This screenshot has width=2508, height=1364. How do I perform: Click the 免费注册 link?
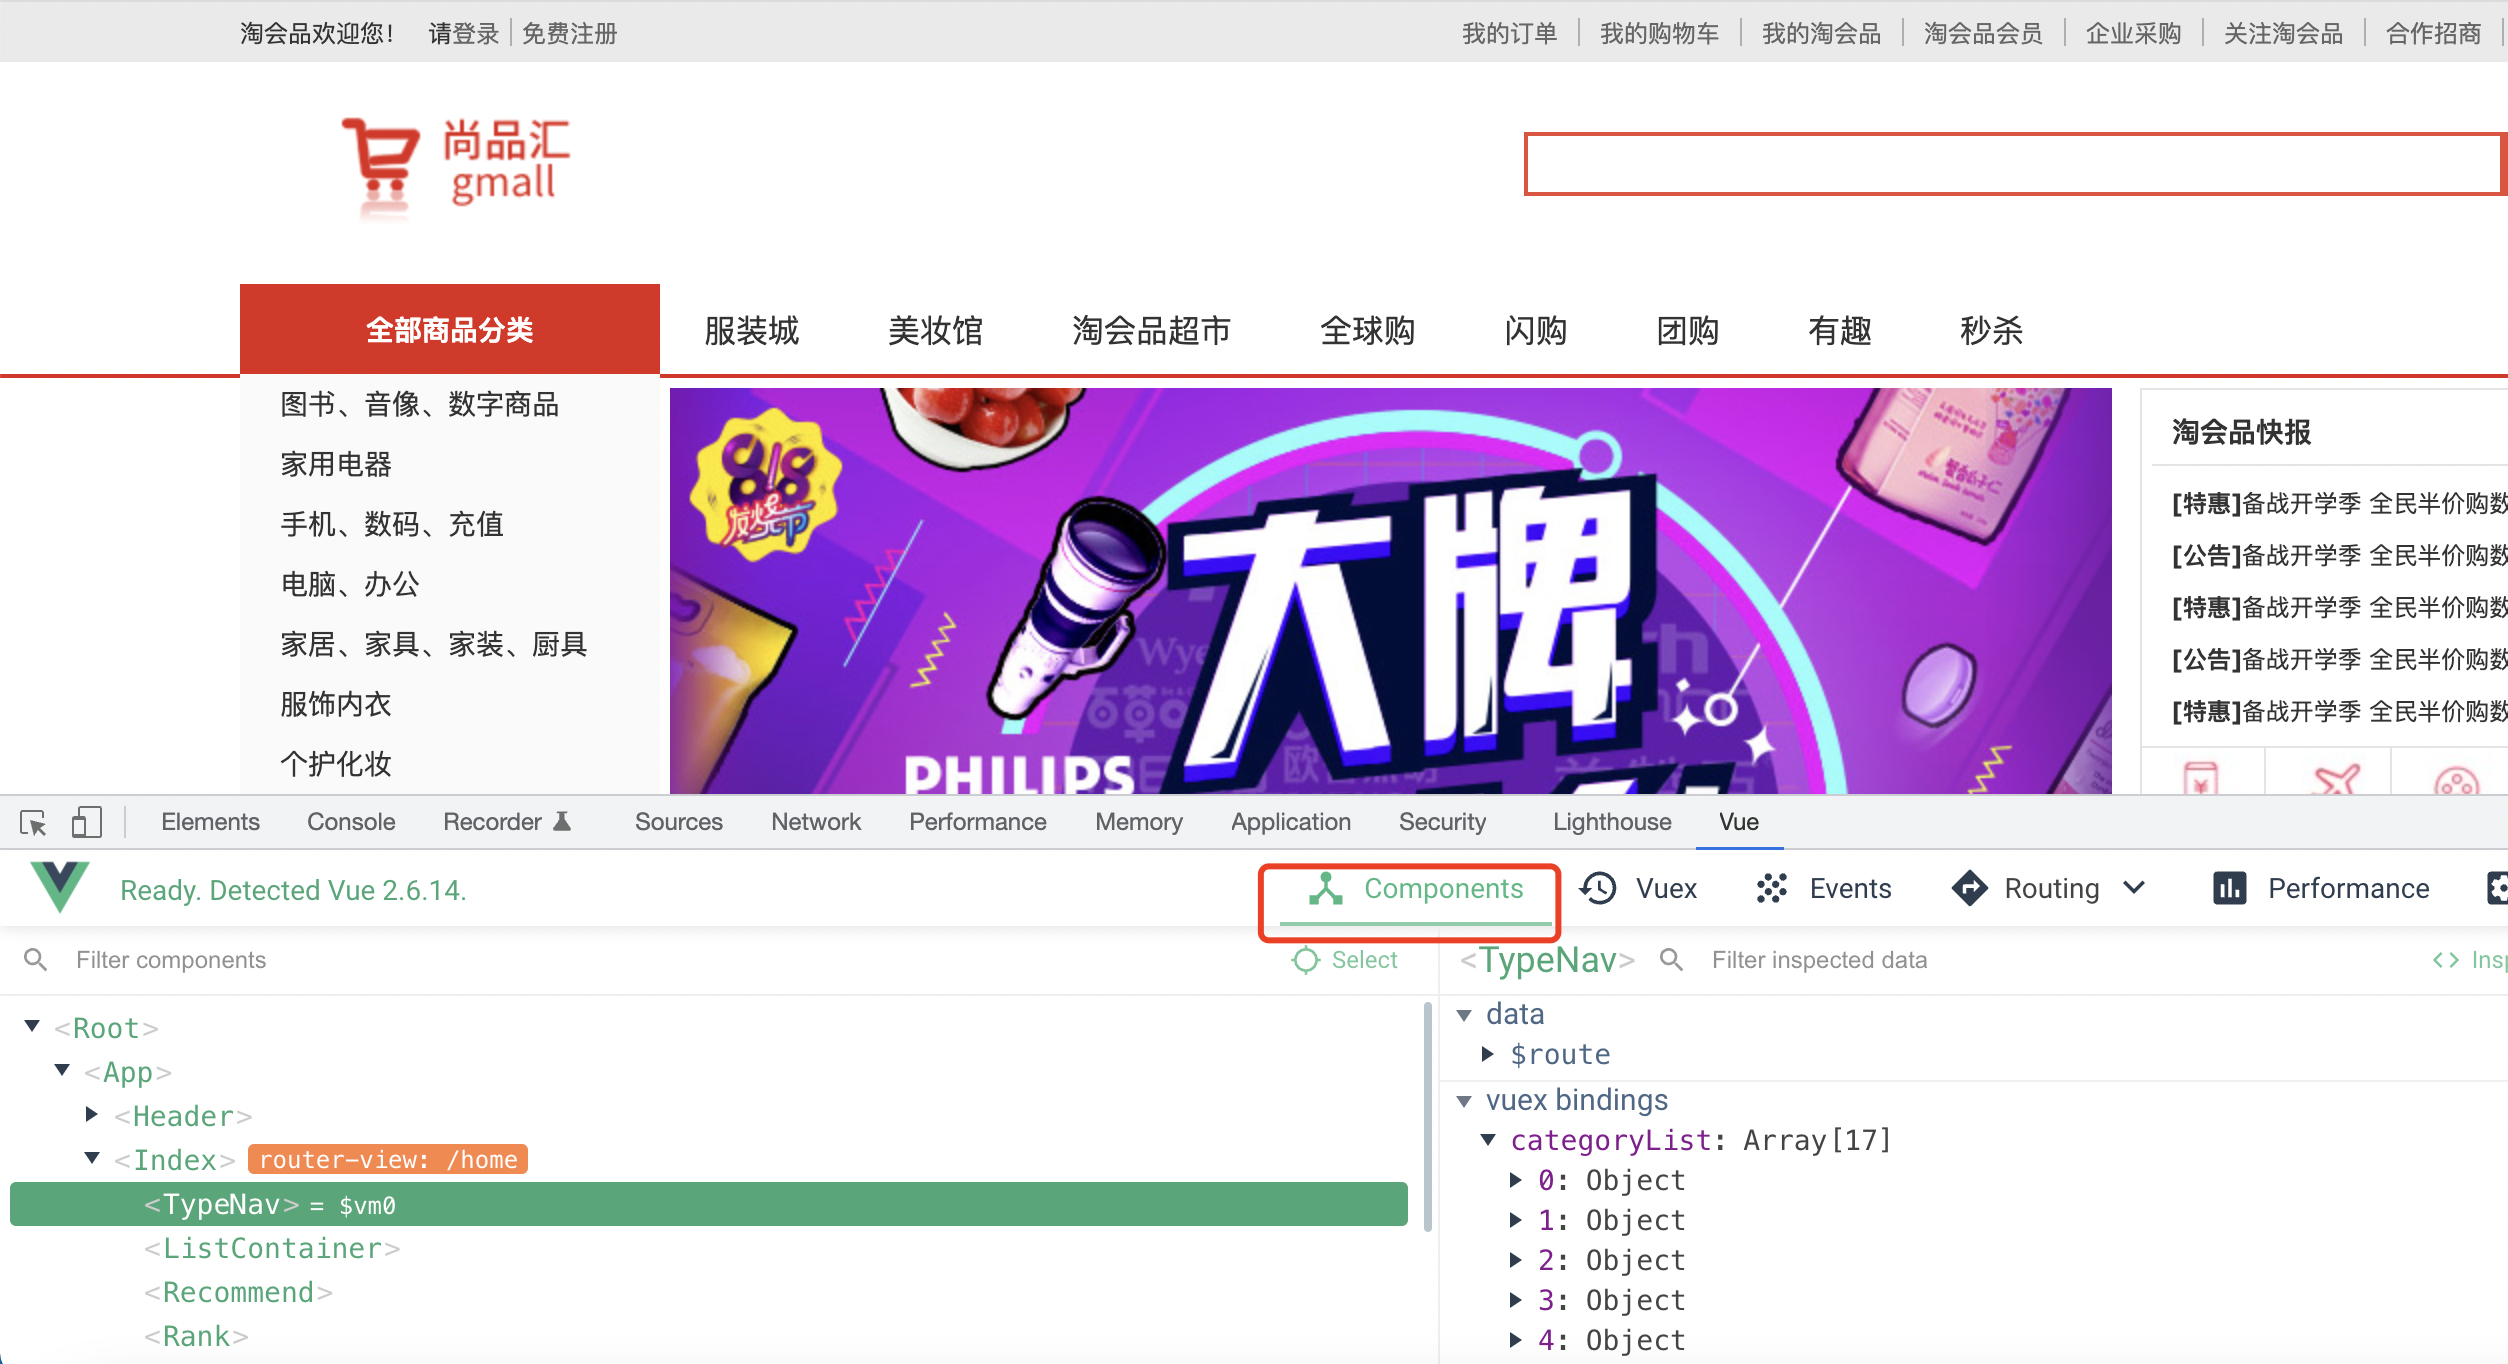[569, 34]
